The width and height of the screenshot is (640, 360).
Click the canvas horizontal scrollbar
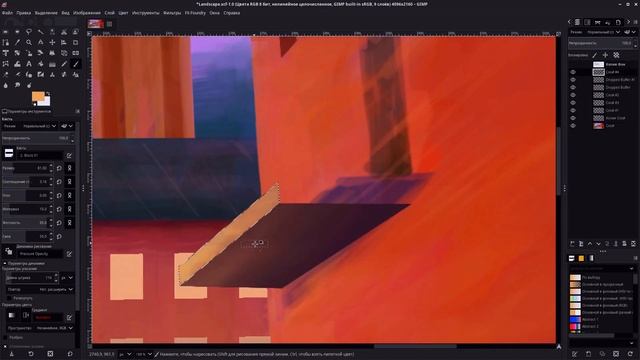(x=415, y=346)
